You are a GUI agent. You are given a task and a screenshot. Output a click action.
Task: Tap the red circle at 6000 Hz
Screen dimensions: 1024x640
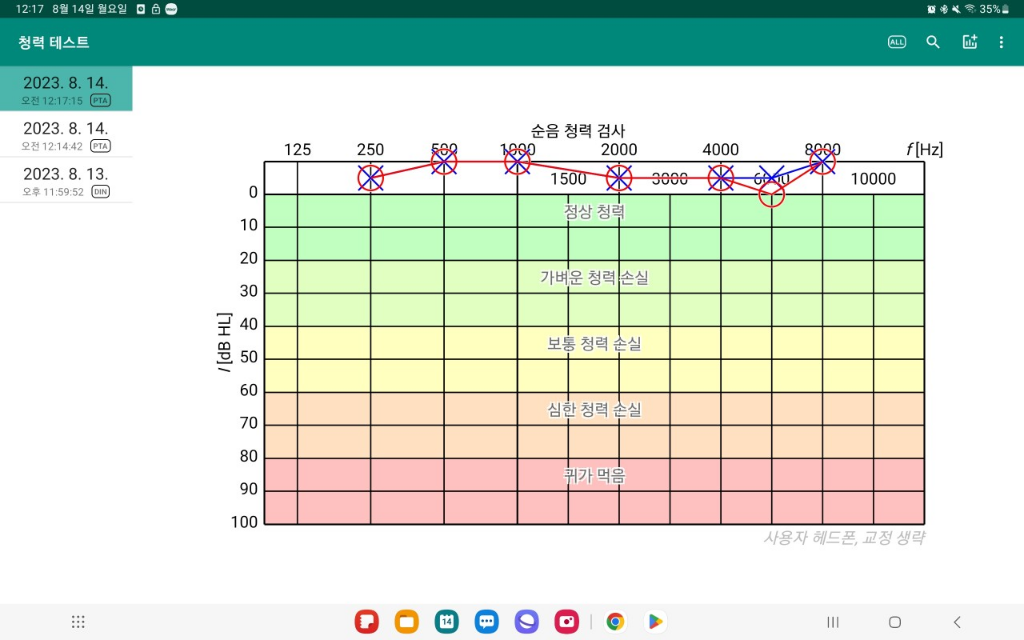pos(771,195)
